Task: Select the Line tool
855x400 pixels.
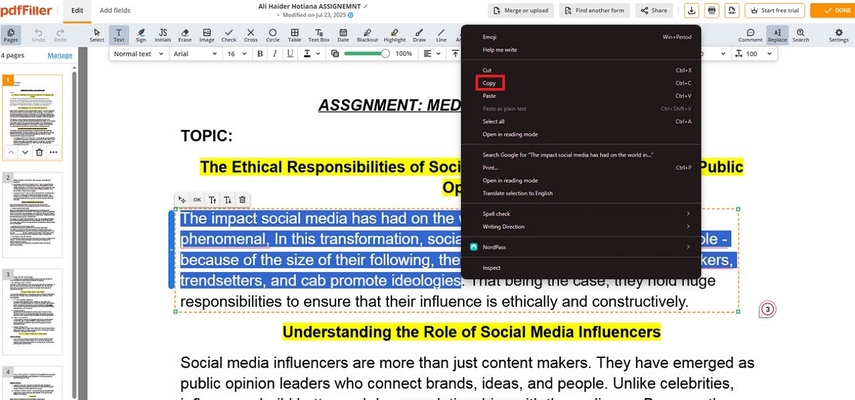Action: coord(441,35)
